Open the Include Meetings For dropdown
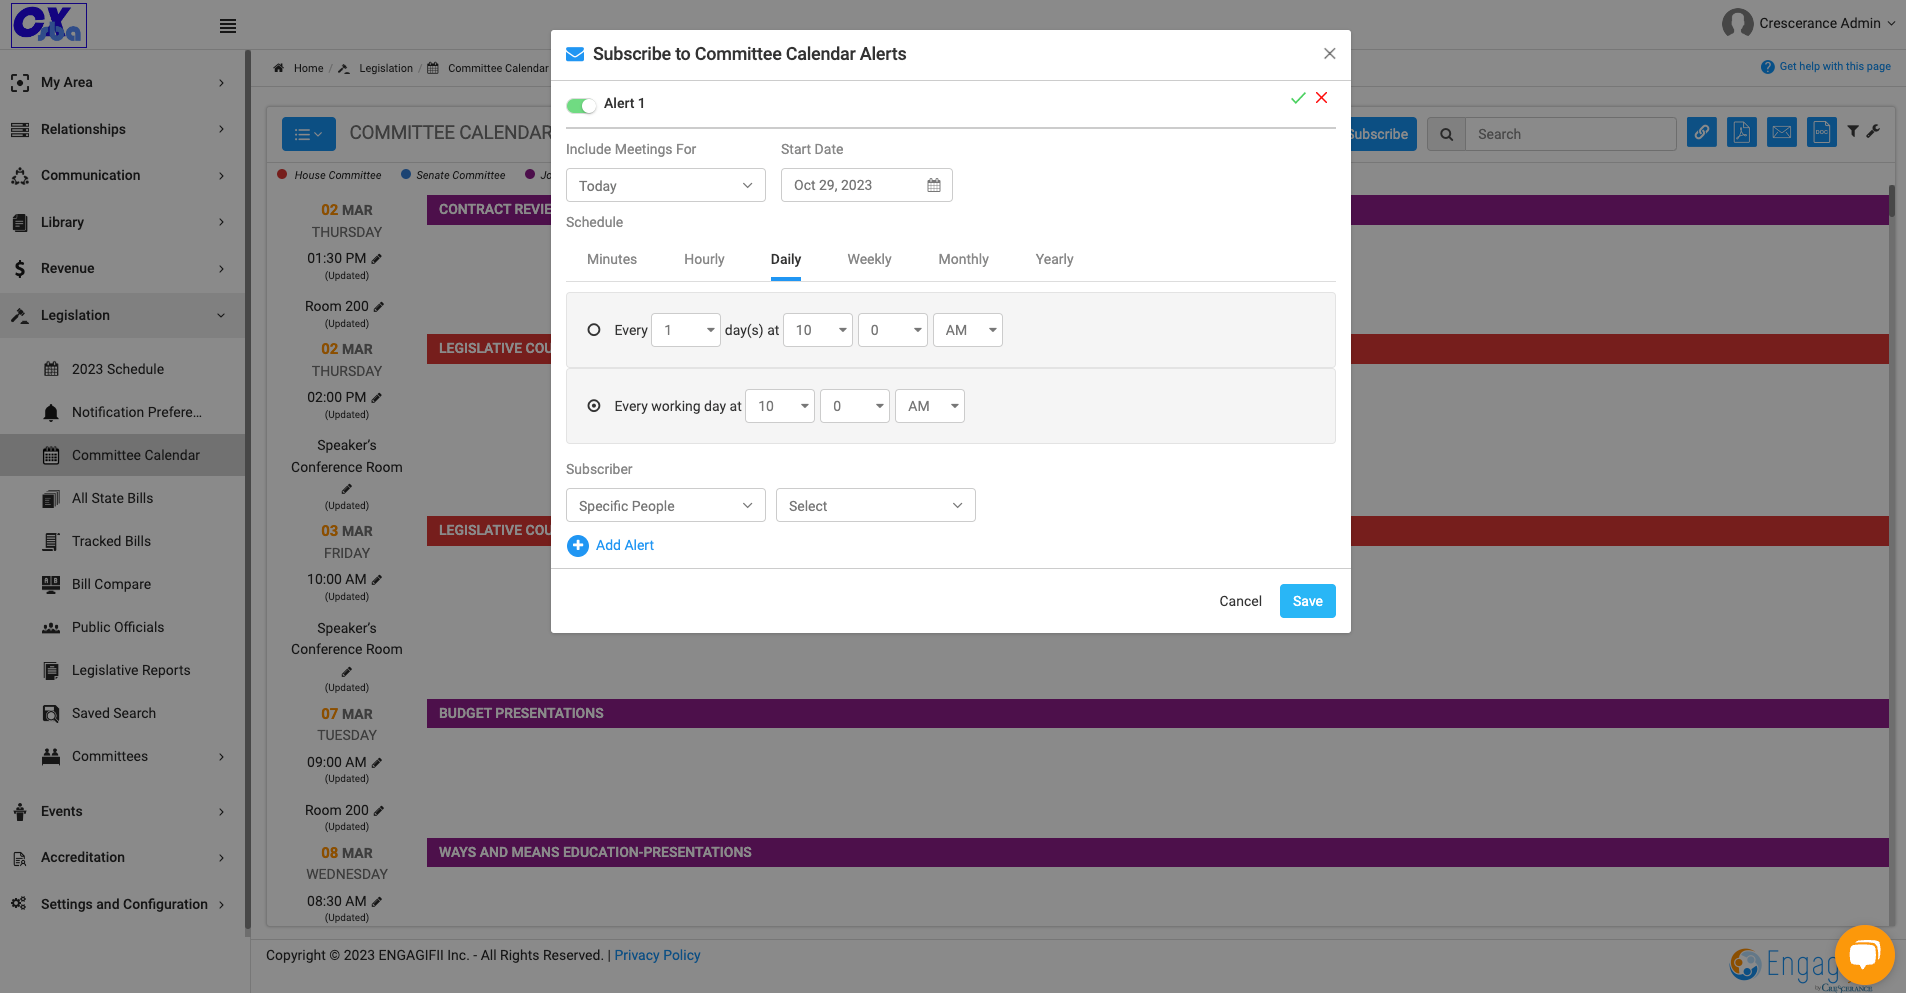Viewport: 1906px width, 993px height. [x=666, y=185]
